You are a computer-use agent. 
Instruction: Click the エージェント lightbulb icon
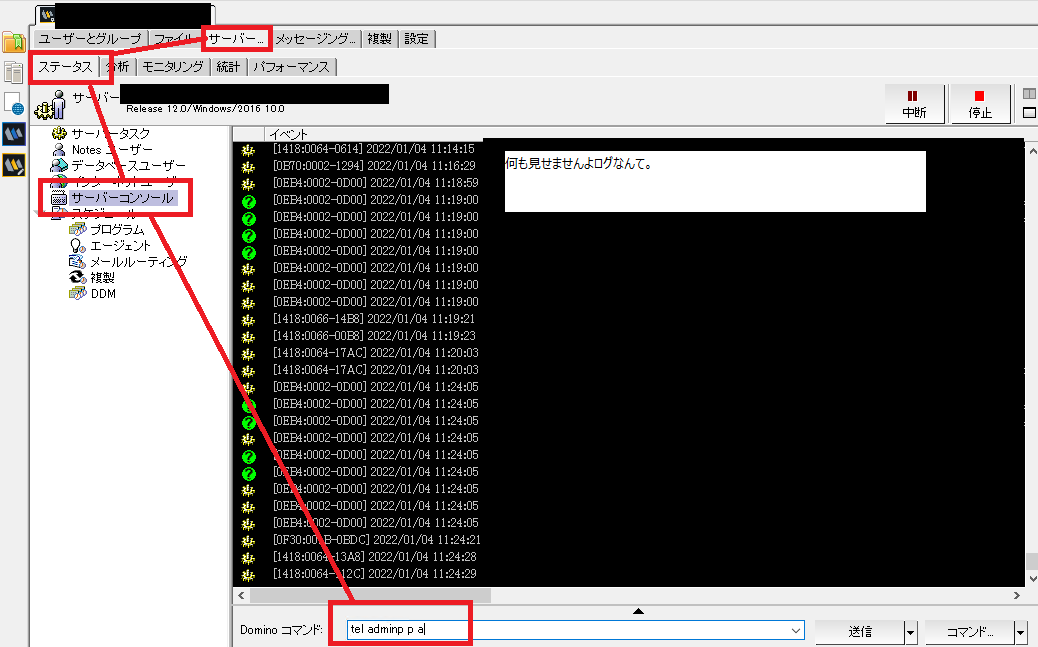[x=78, y=246]
